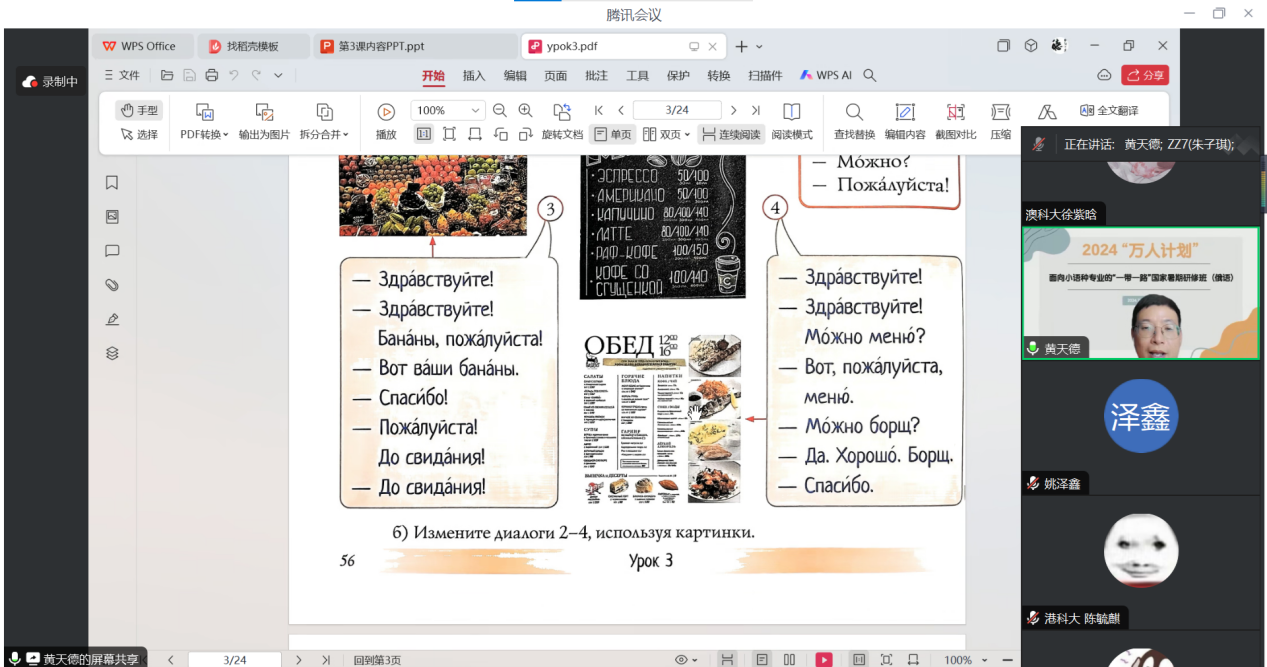Open the PDF转换 dropdown
The height and width of the screenshot is (667, 1267).
(204, 134)
